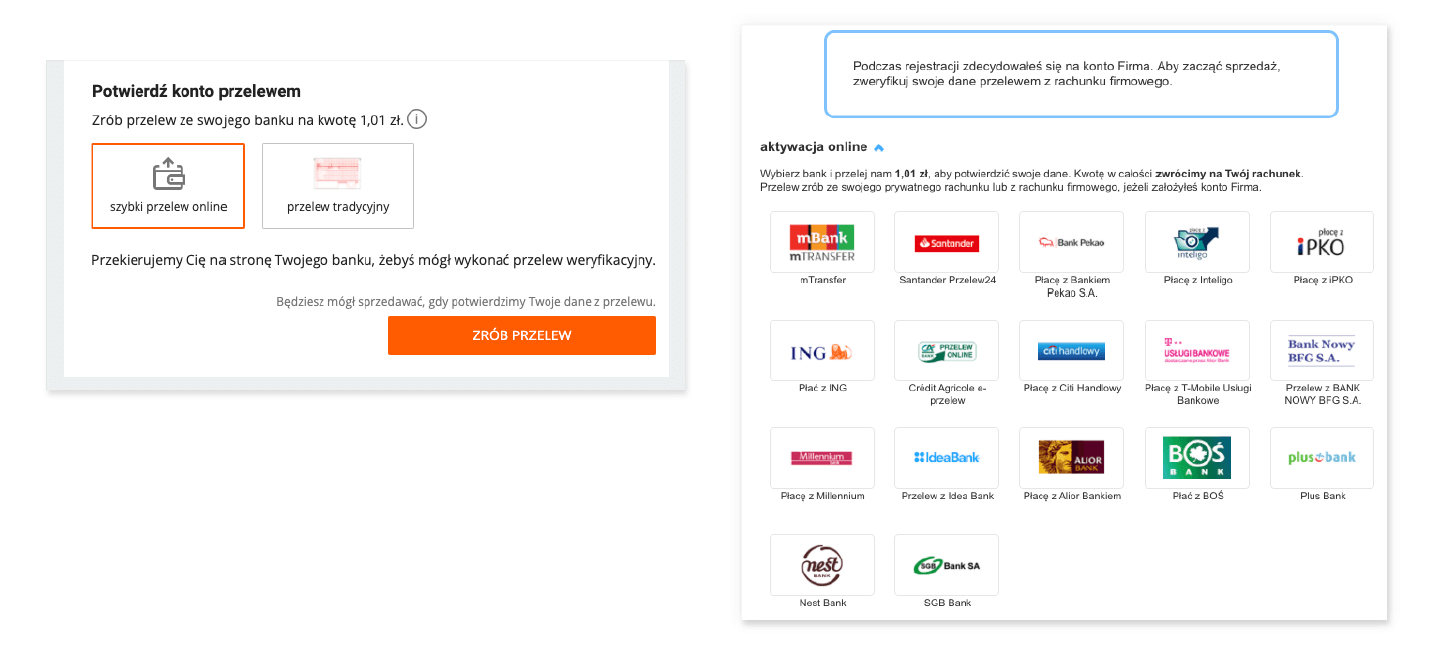The width and height of the screenshot is (1440, 656).
Task: Select szybki przelew online option
Action: point(168,186)
